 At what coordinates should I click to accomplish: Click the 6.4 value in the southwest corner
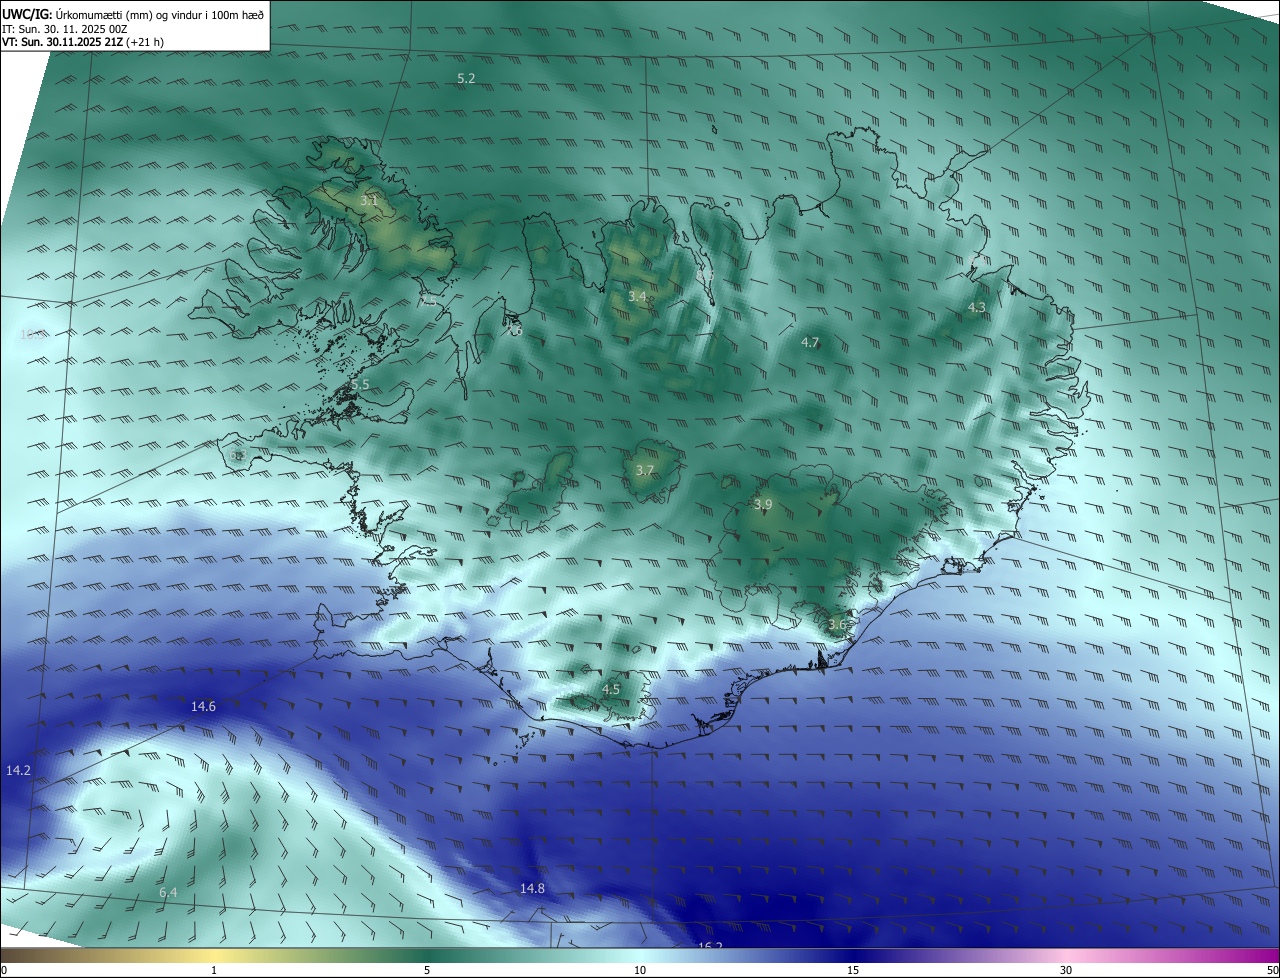click(168, 892)
